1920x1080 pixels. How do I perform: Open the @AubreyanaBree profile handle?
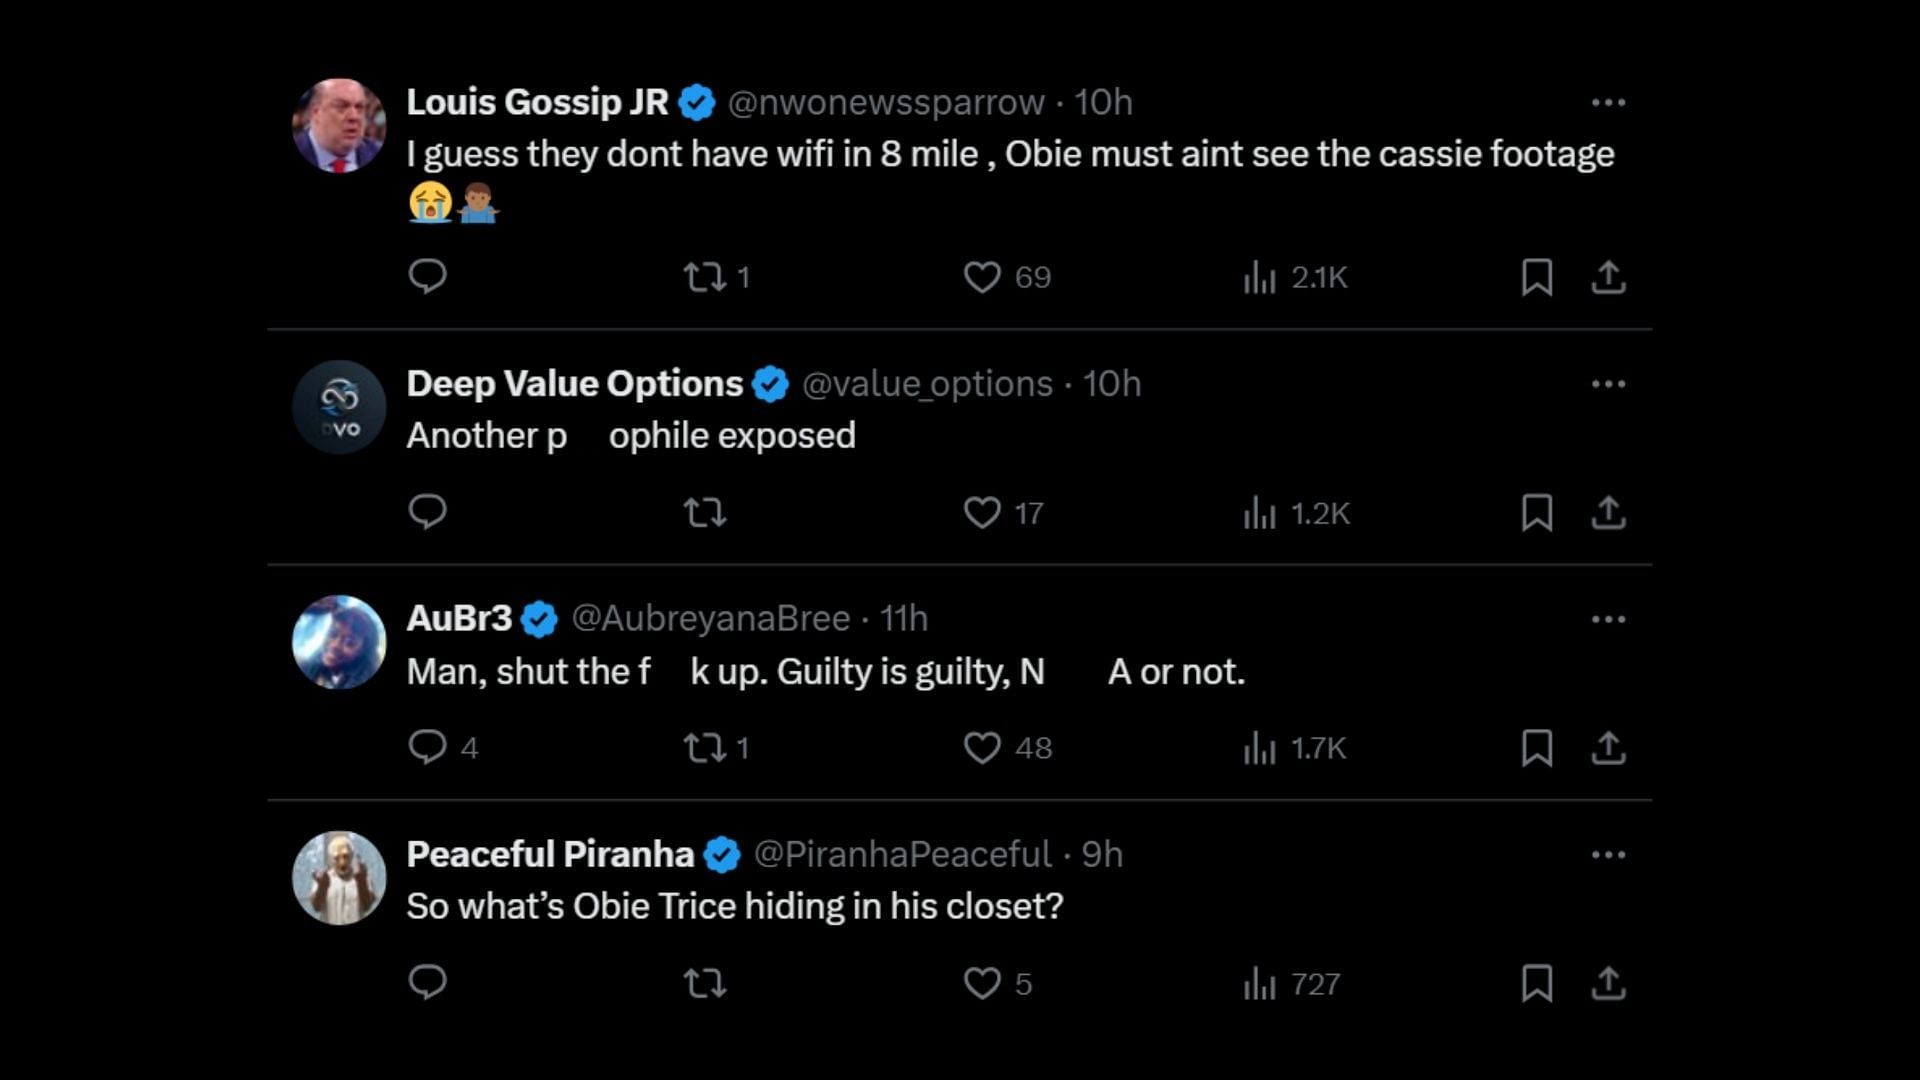pyautogui.click(x=710, y=619)
